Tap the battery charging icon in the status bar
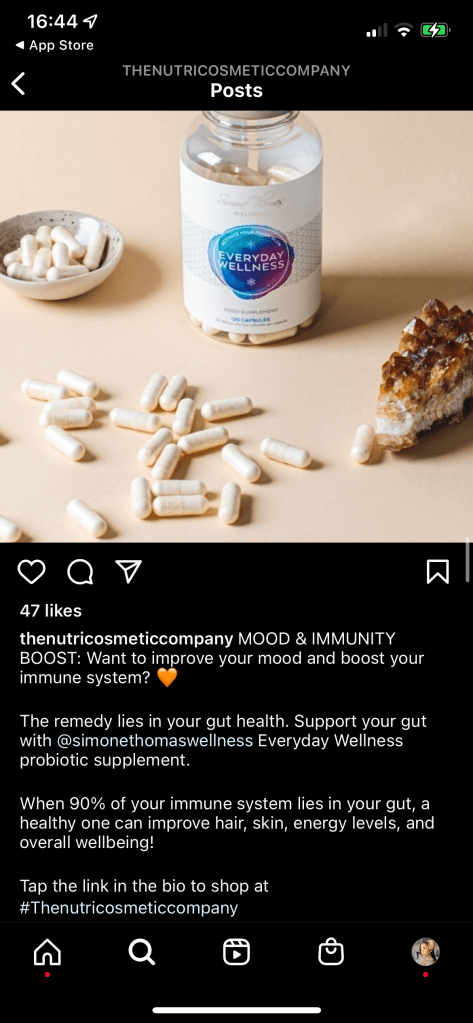 434,29
